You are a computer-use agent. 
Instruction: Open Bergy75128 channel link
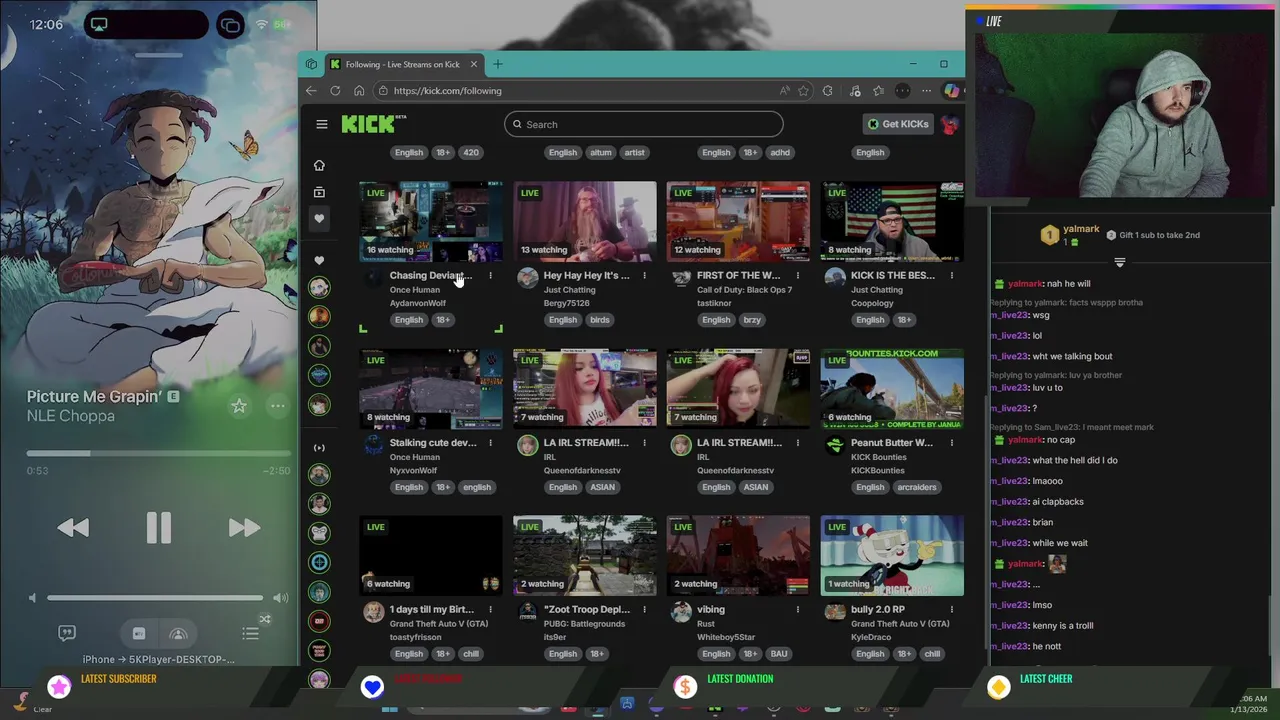pos(566,303)
